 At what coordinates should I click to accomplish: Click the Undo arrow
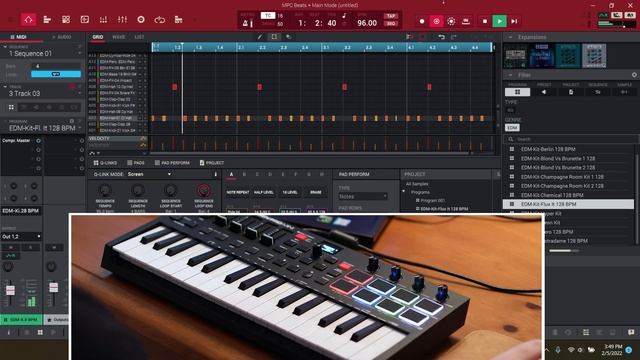(x=441, y=37)
